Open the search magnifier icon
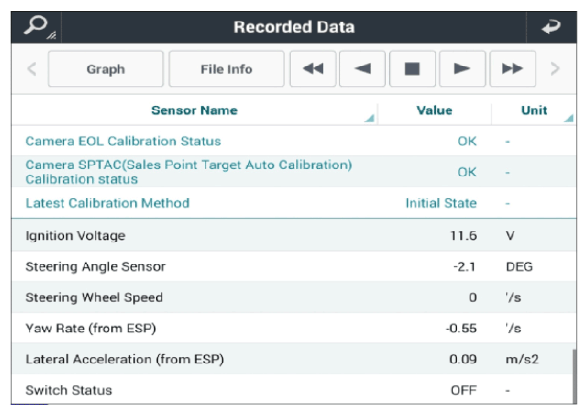This screenshot has width=587, height=414. [36, 27]
